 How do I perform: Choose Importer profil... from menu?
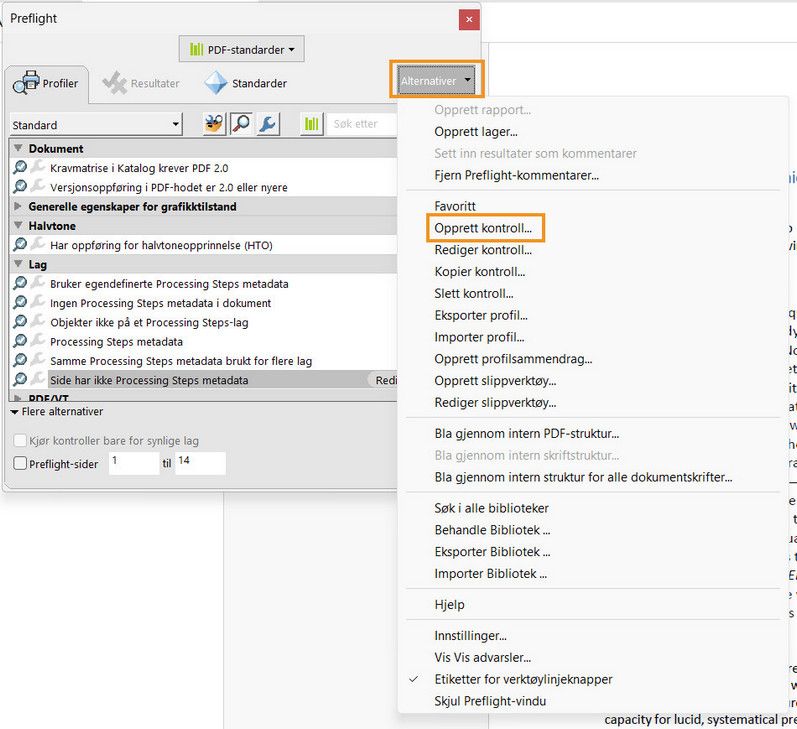[x=479, y=337]
